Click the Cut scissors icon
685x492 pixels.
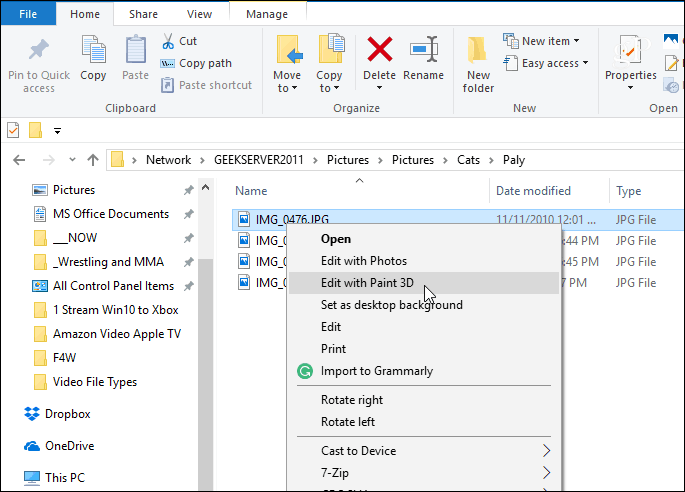[168, 41]
